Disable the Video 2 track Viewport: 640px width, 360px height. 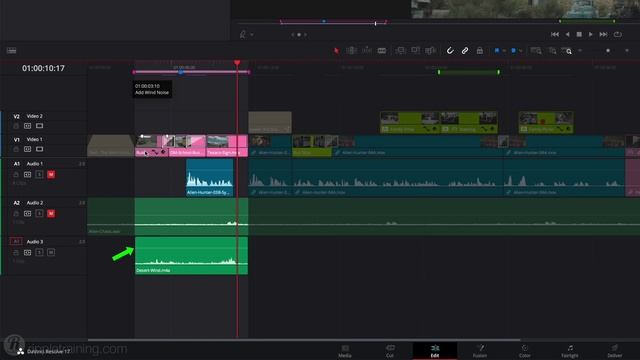pos(39,126)
